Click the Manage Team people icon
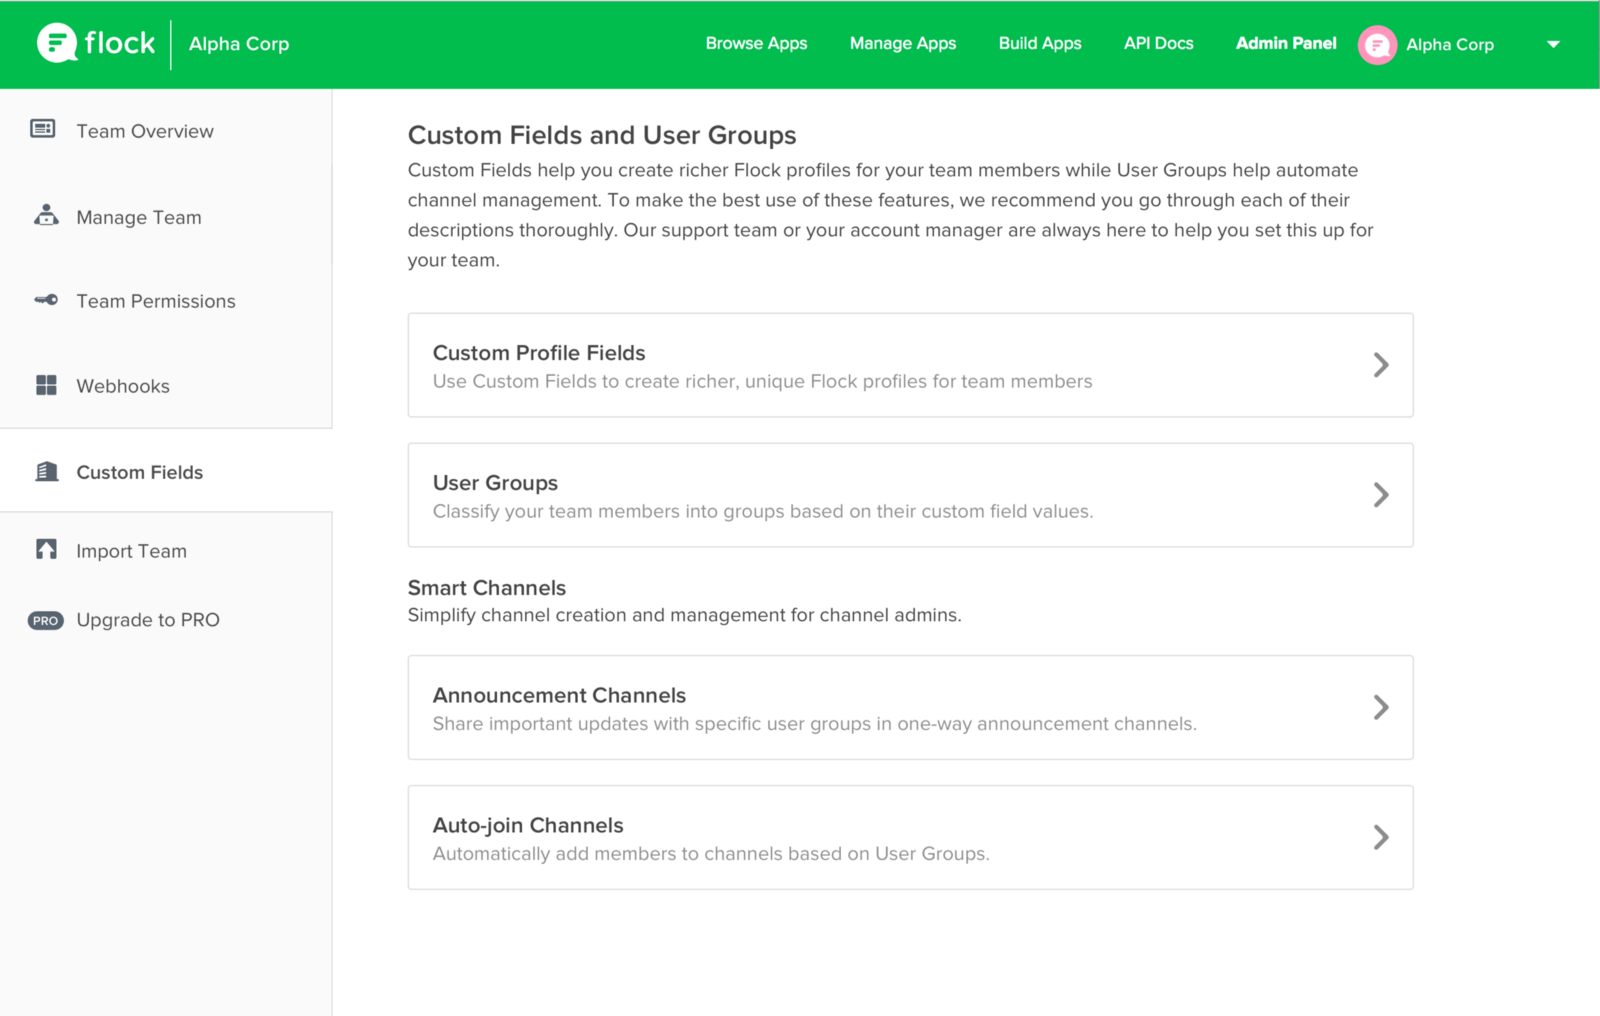This screenshot has width=1600, height=1016. [x=46, y=215]
